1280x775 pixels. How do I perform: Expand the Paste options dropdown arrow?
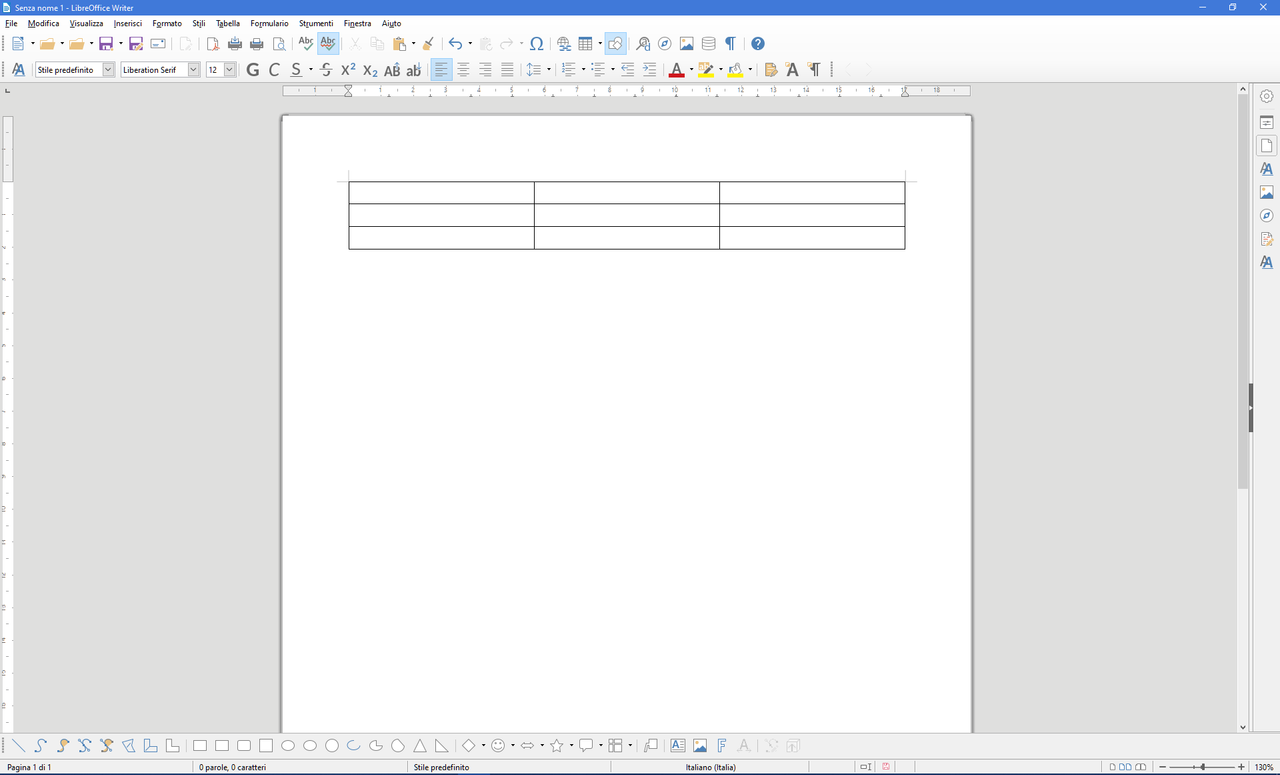[x=414, y=44]
